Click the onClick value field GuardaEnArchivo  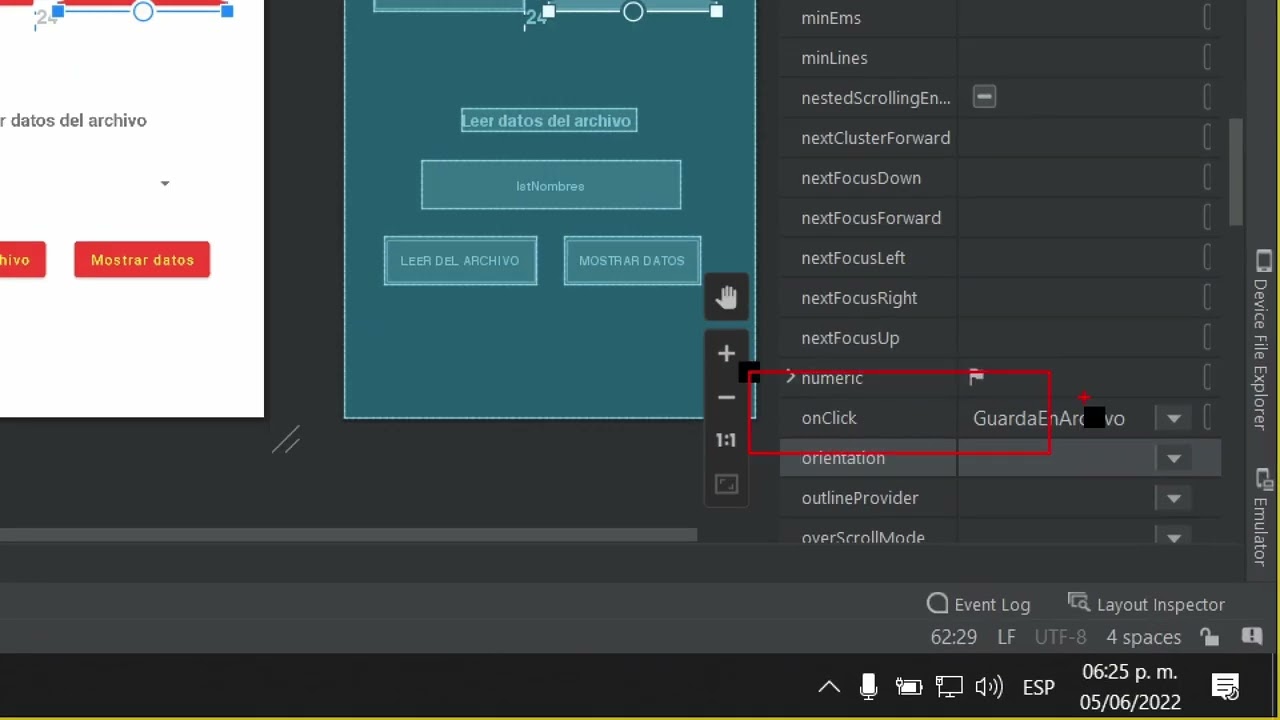coord(1056,418)
